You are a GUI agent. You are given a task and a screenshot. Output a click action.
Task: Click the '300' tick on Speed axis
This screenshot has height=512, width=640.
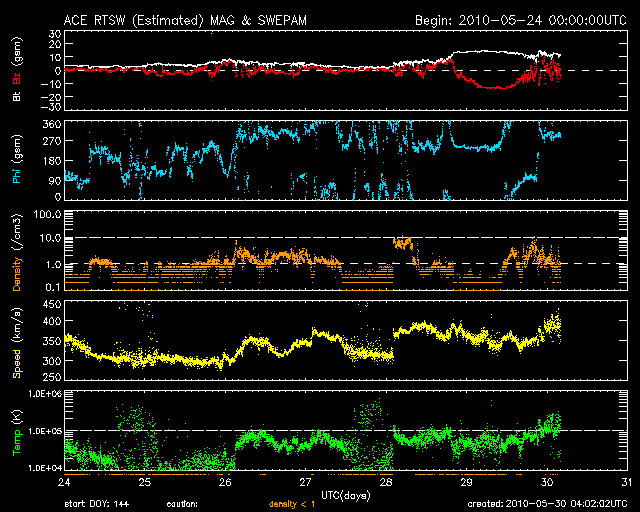coord(52,361)
